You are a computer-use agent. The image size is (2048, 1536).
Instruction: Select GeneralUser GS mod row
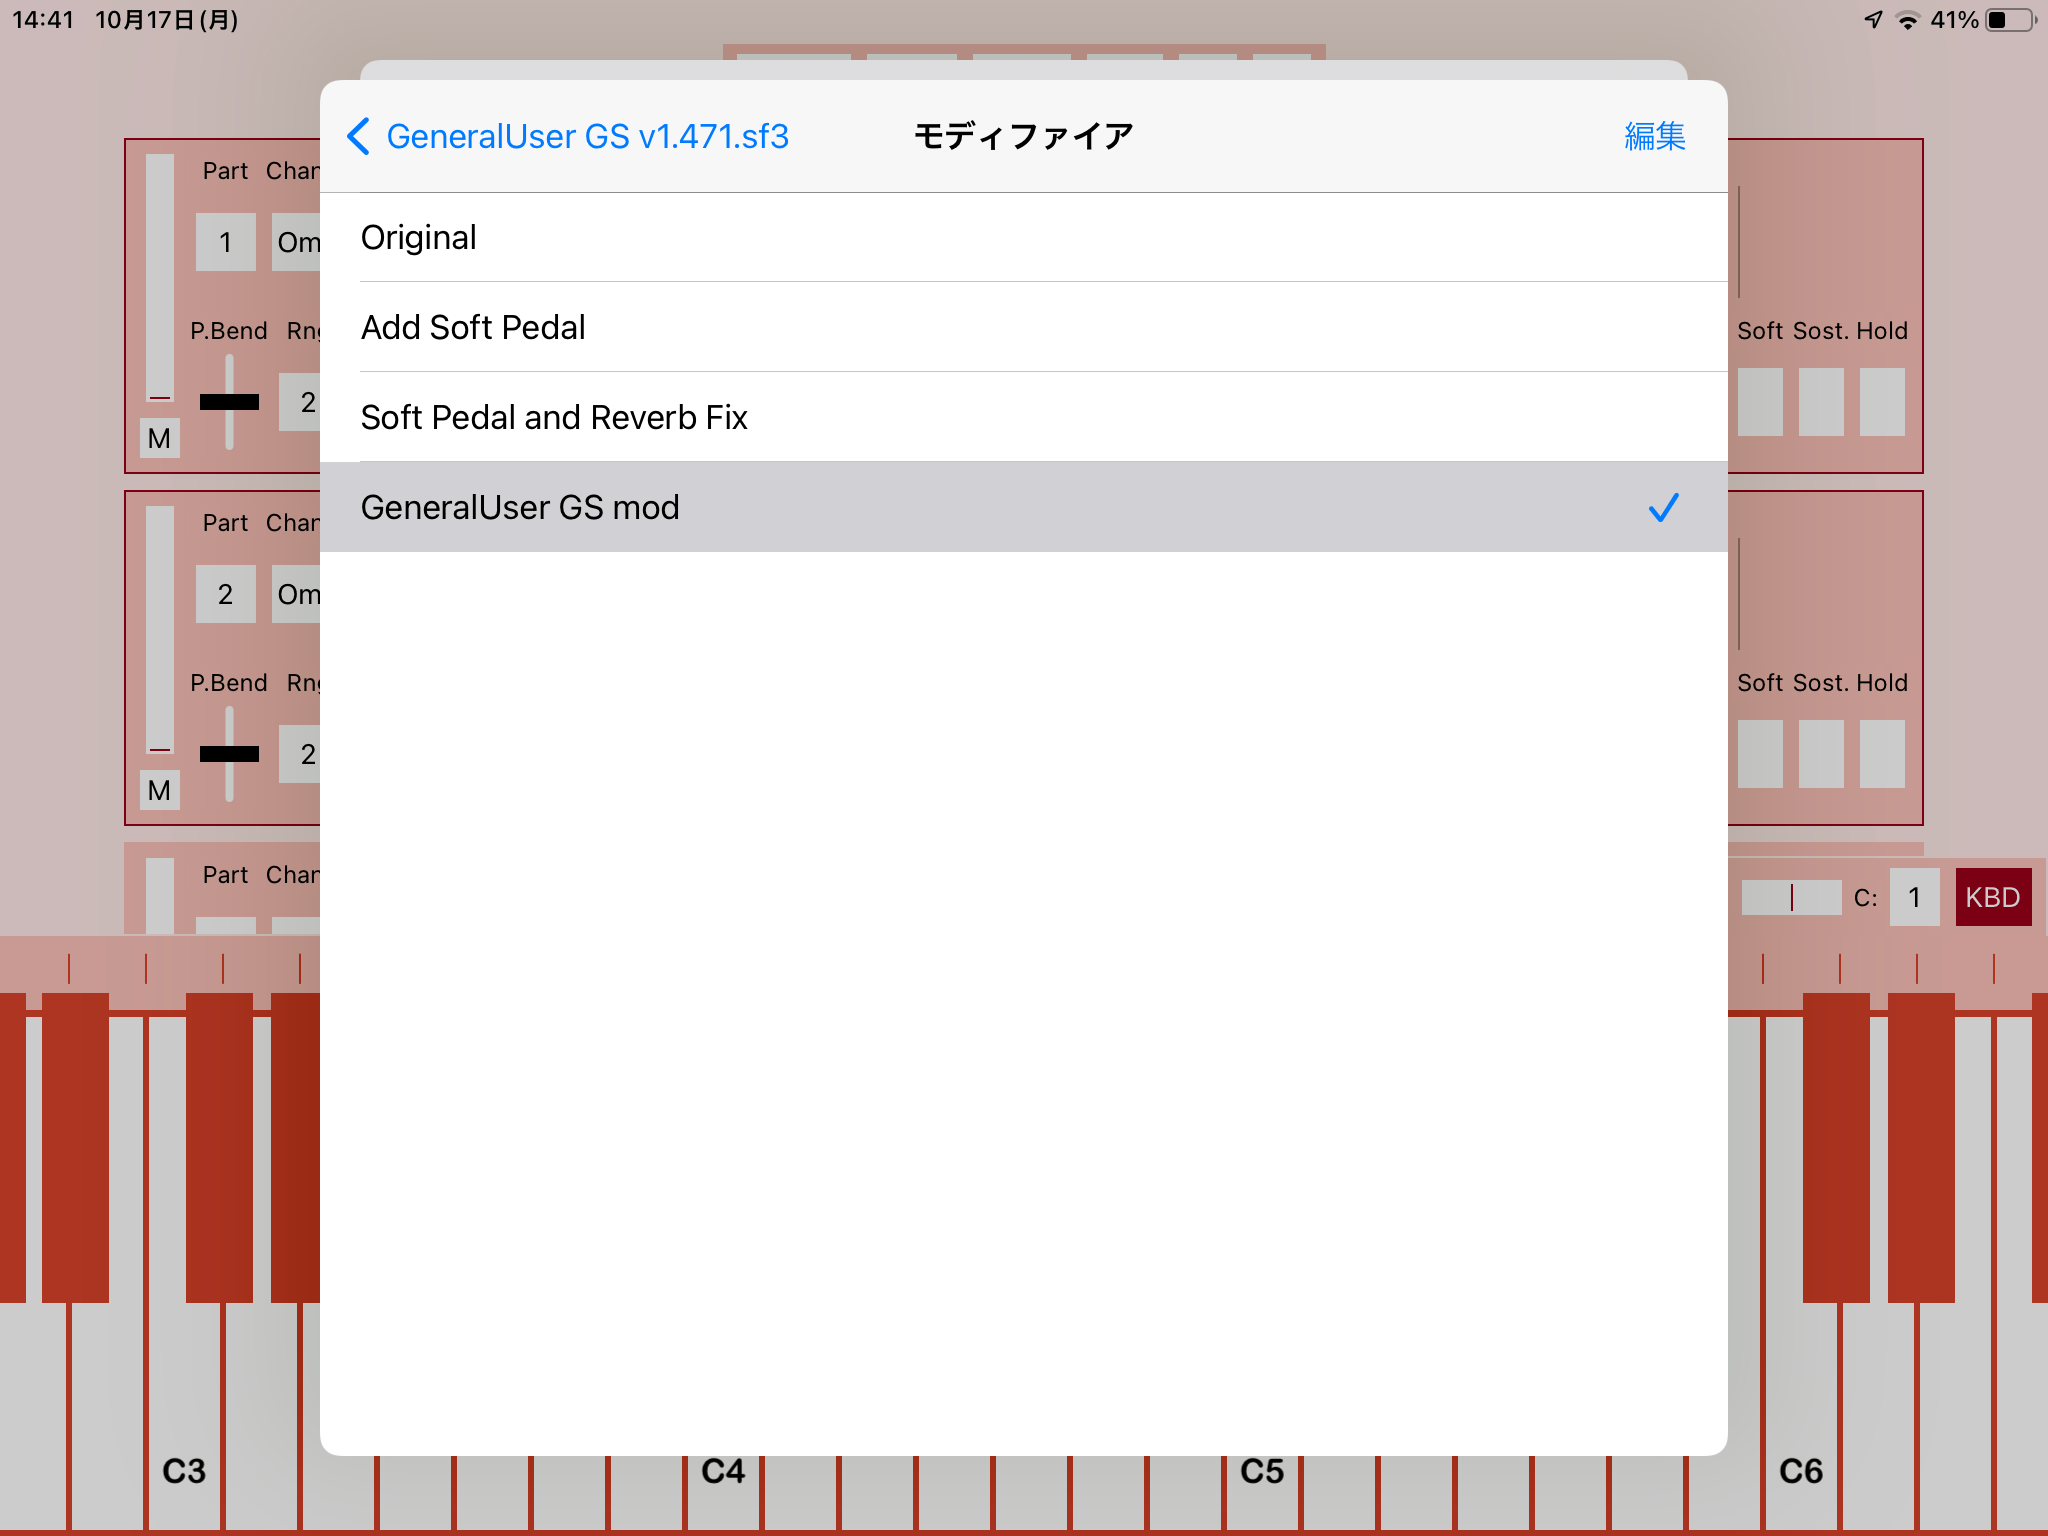click(x=1024, y=507)
